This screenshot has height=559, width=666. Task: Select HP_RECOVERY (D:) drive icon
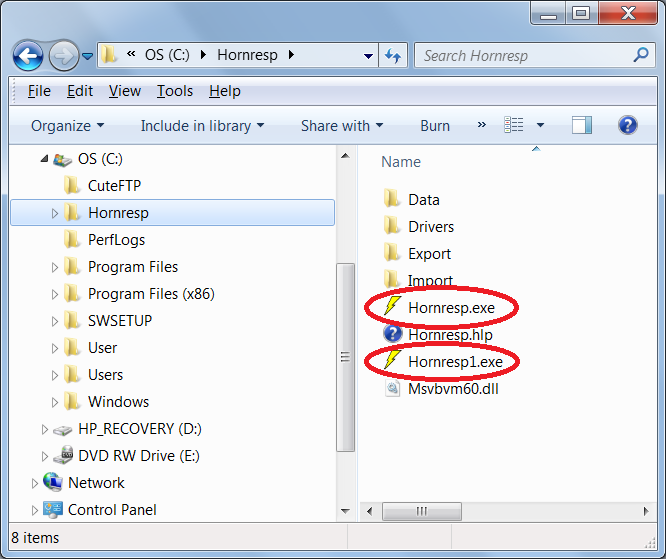pos(62,429)
